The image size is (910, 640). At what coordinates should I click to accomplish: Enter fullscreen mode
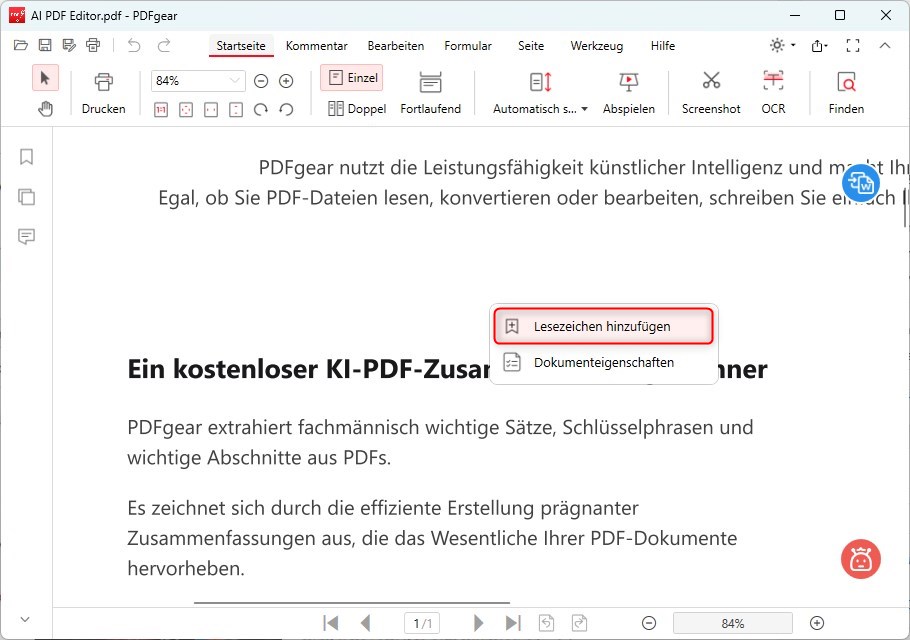(x=853, y=45)
